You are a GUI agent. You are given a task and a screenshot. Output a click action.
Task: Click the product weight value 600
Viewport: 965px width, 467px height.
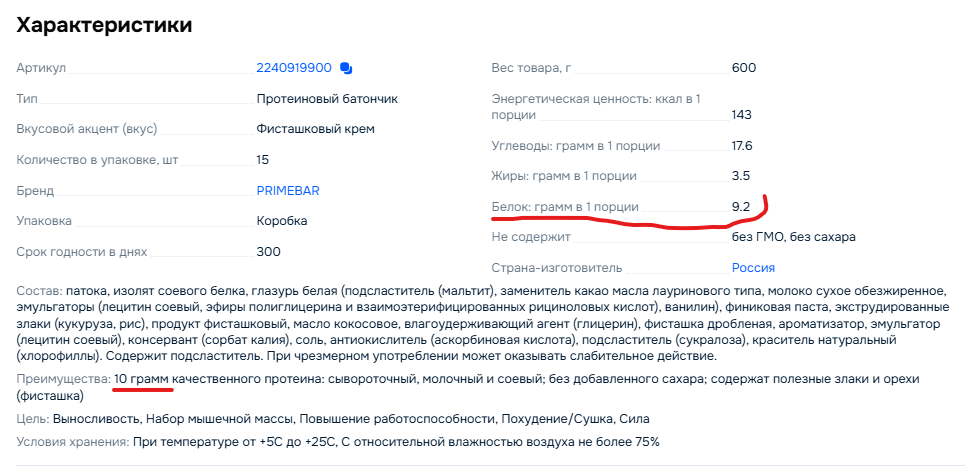point(744,68)
